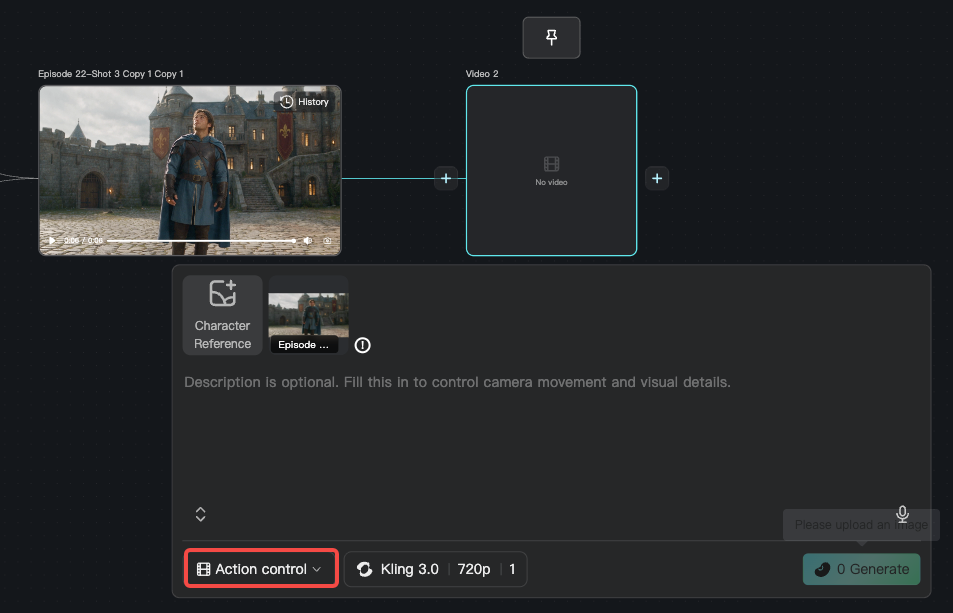Expand the prompt box with up-down arrows
Viewport: 953px width, 613px height.
click(201, 515)
